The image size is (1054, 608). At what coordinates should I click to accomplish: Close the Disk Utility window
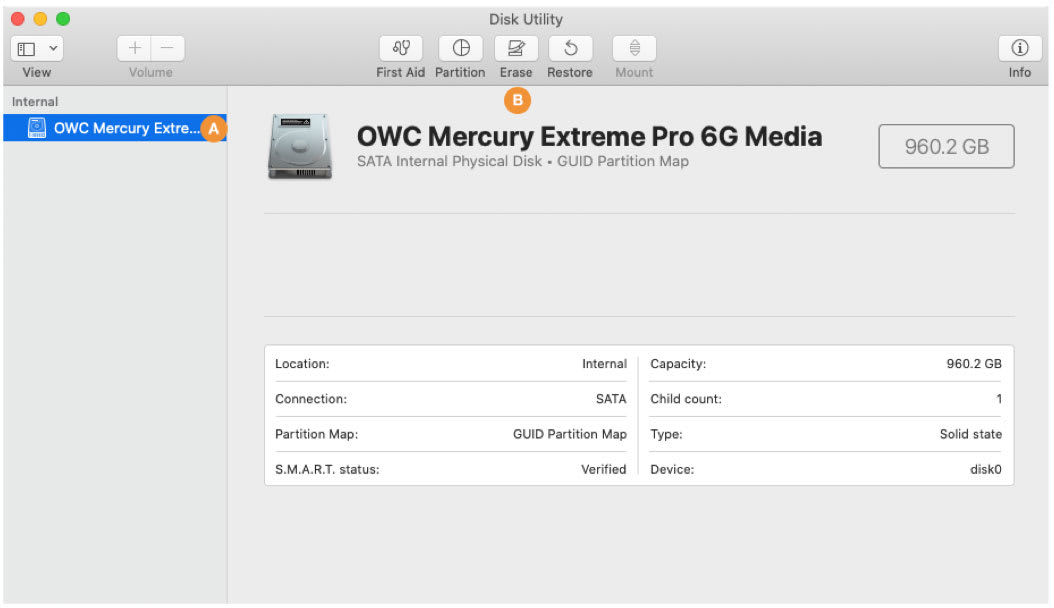(18, 19)
